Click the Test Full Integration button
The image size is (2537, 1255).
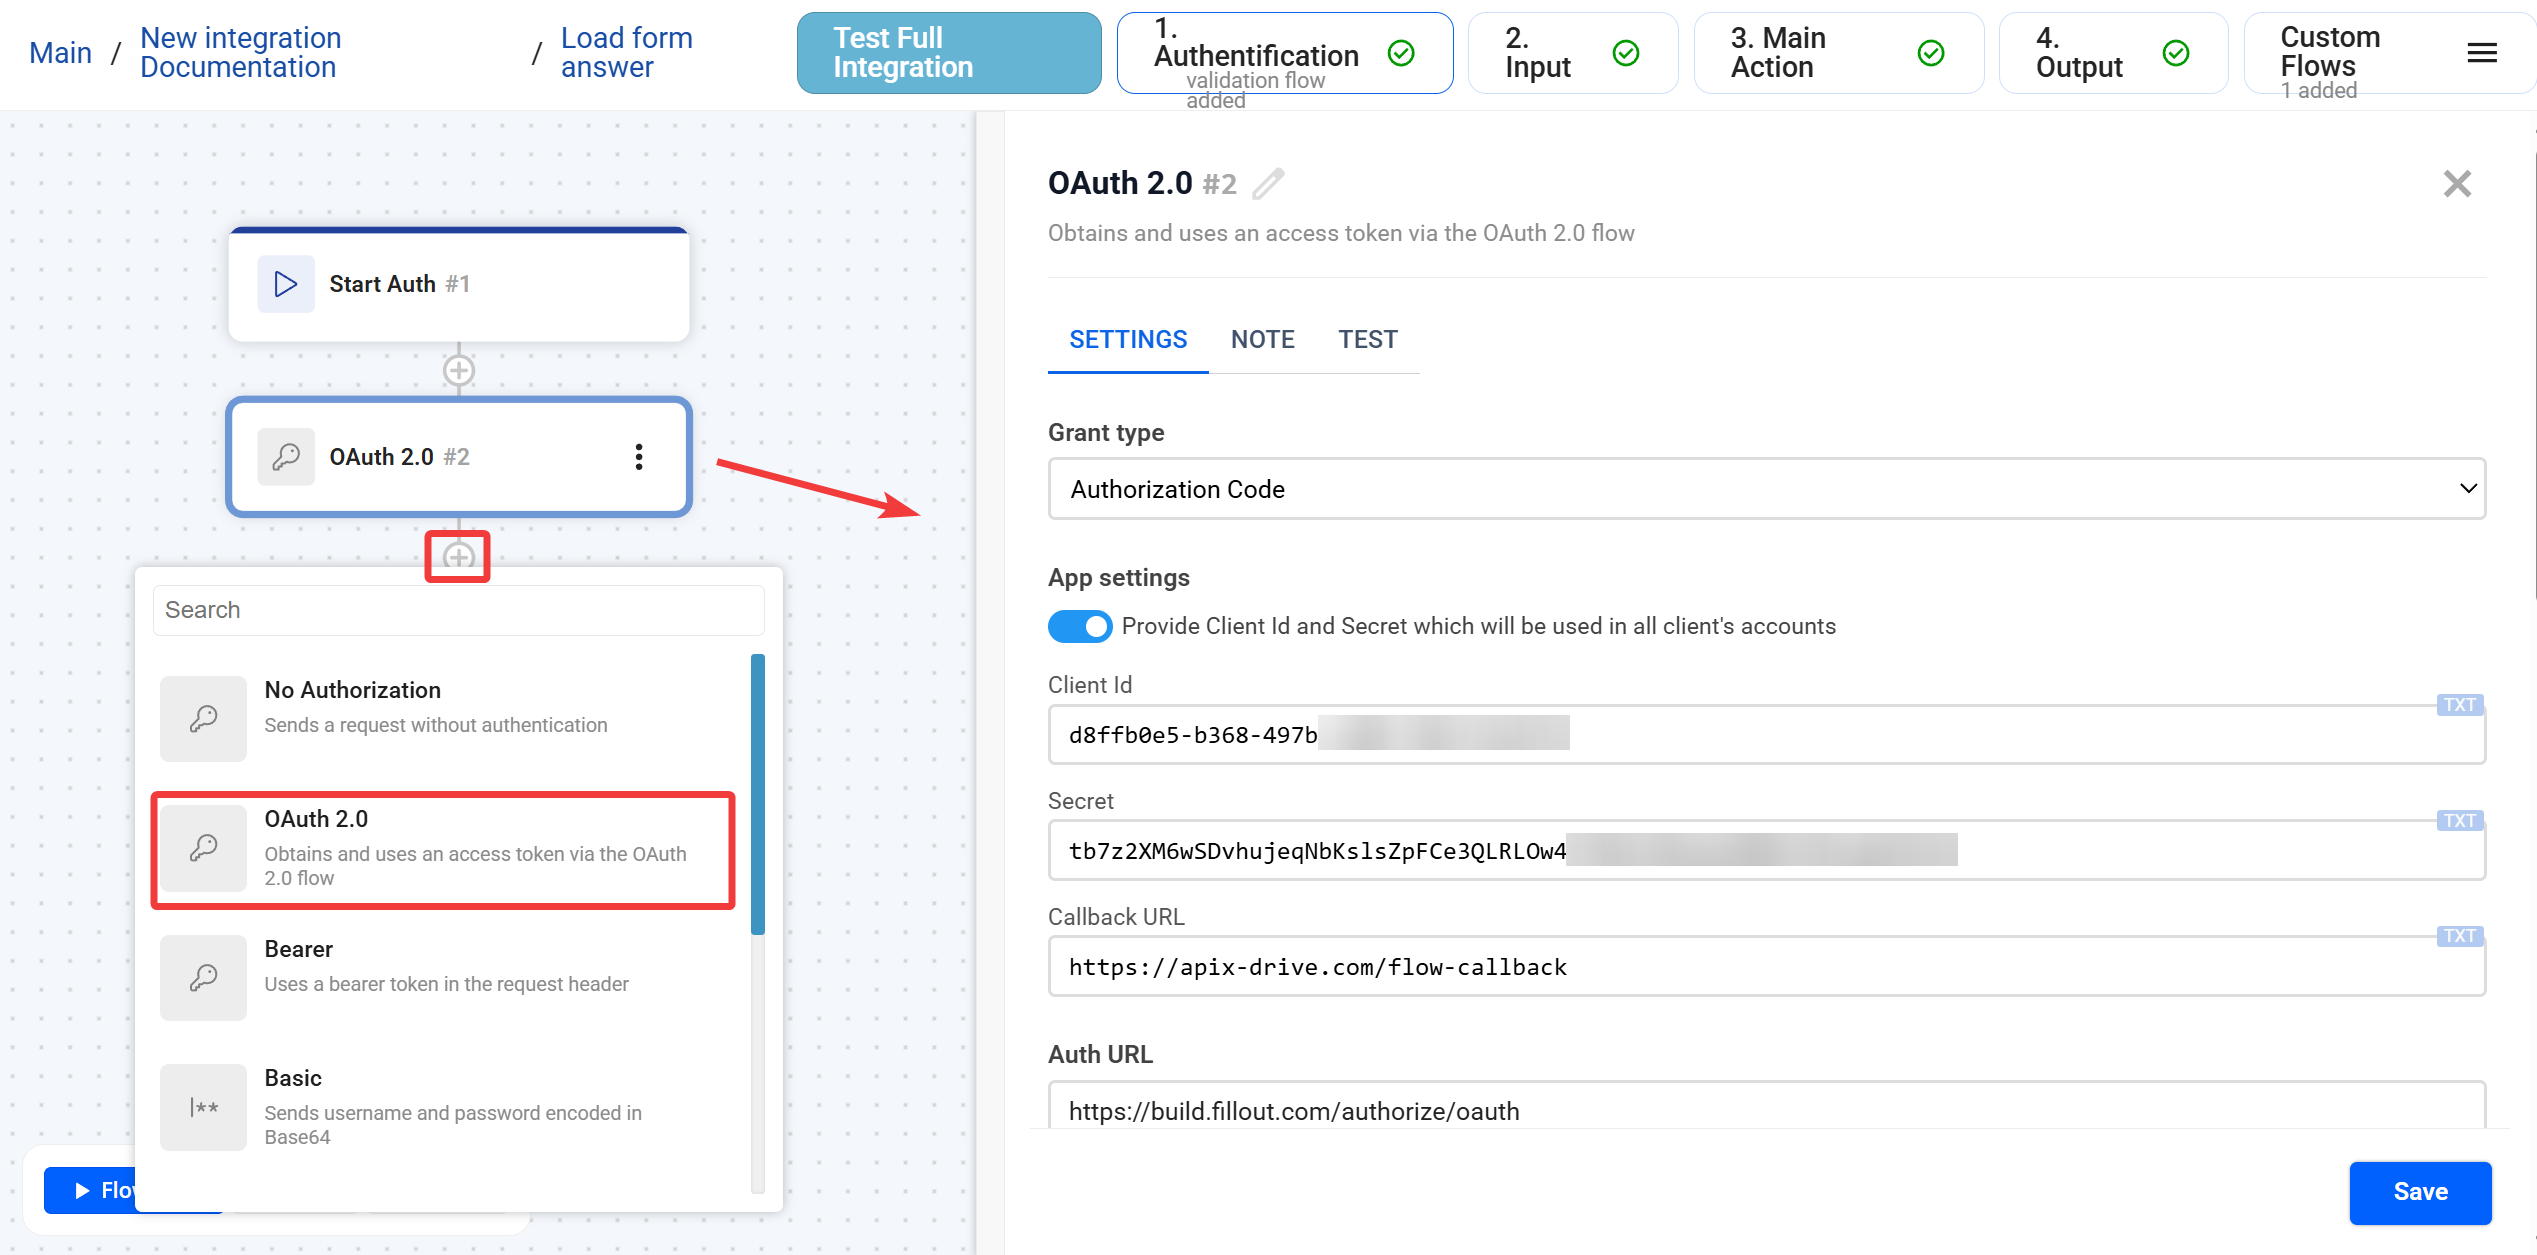[x=947, y=52]
